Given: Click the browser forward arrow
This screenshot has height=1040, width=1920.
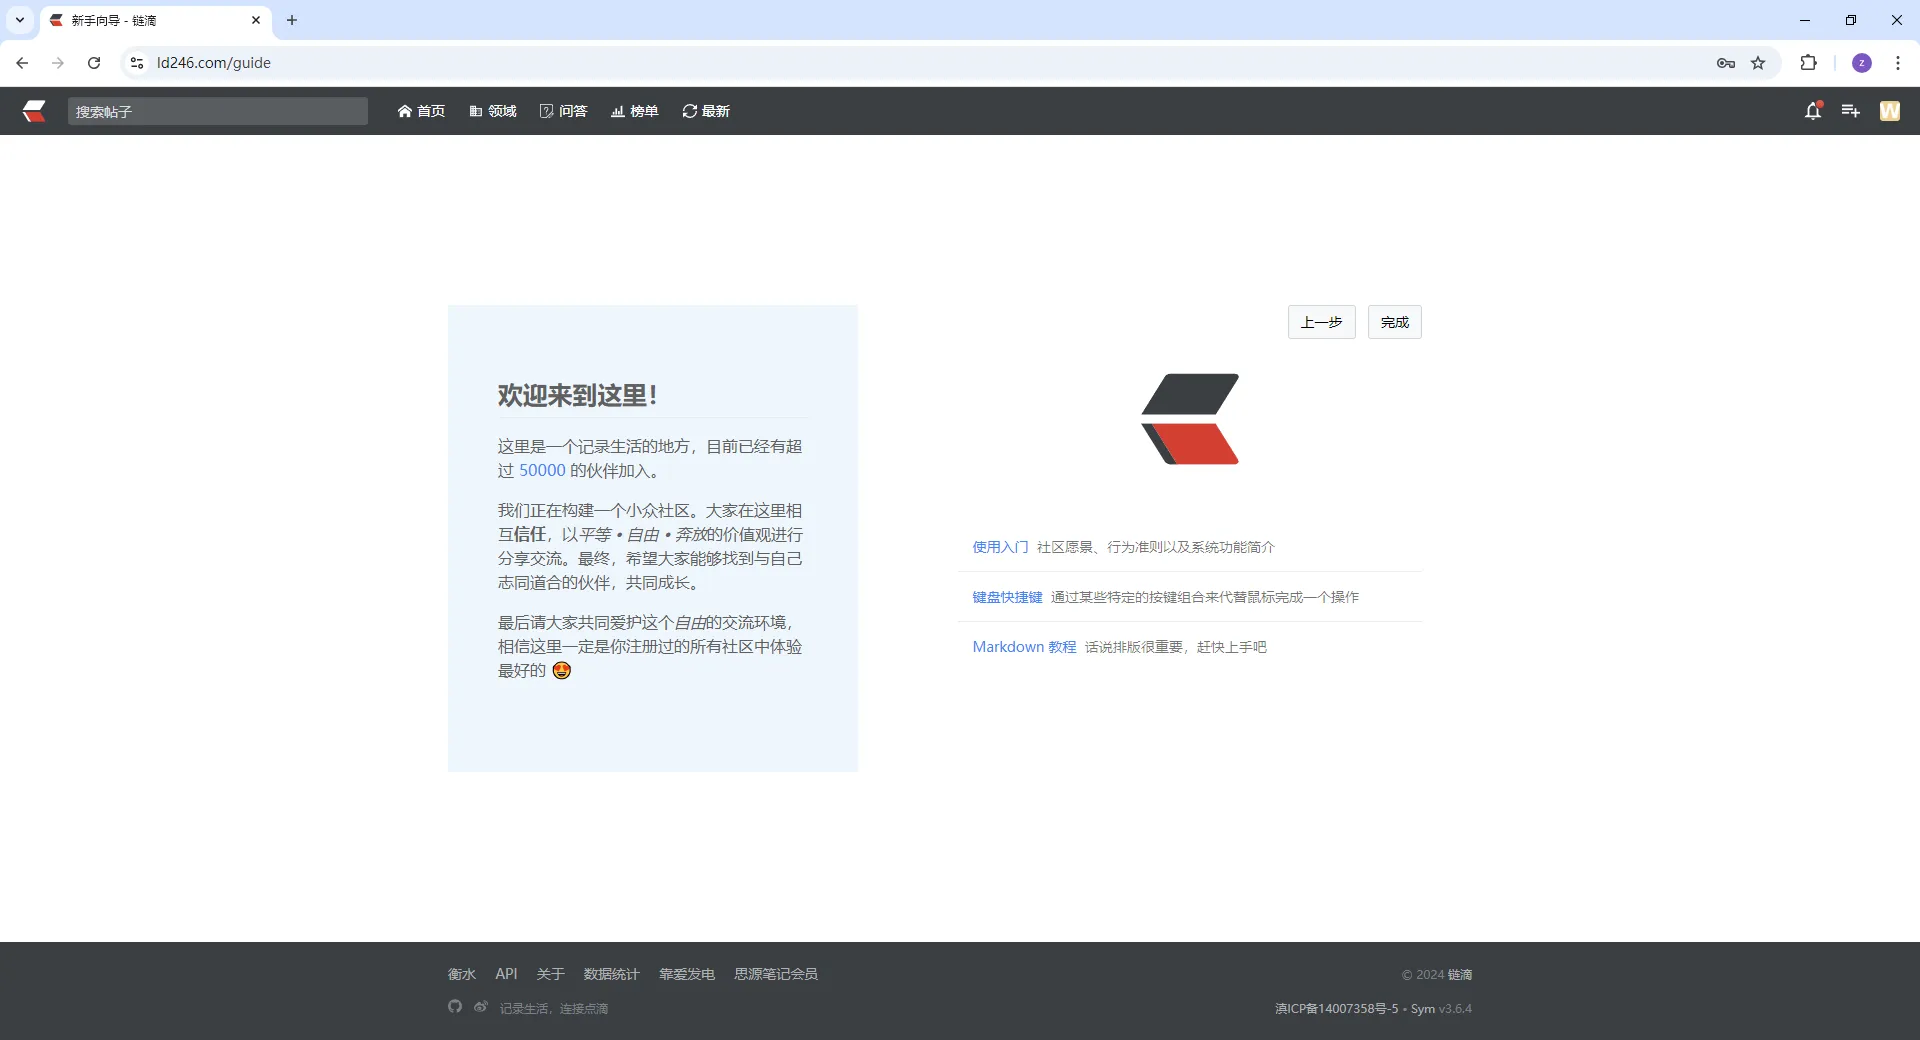Looking at the screenshot, I should pos(58,63).
